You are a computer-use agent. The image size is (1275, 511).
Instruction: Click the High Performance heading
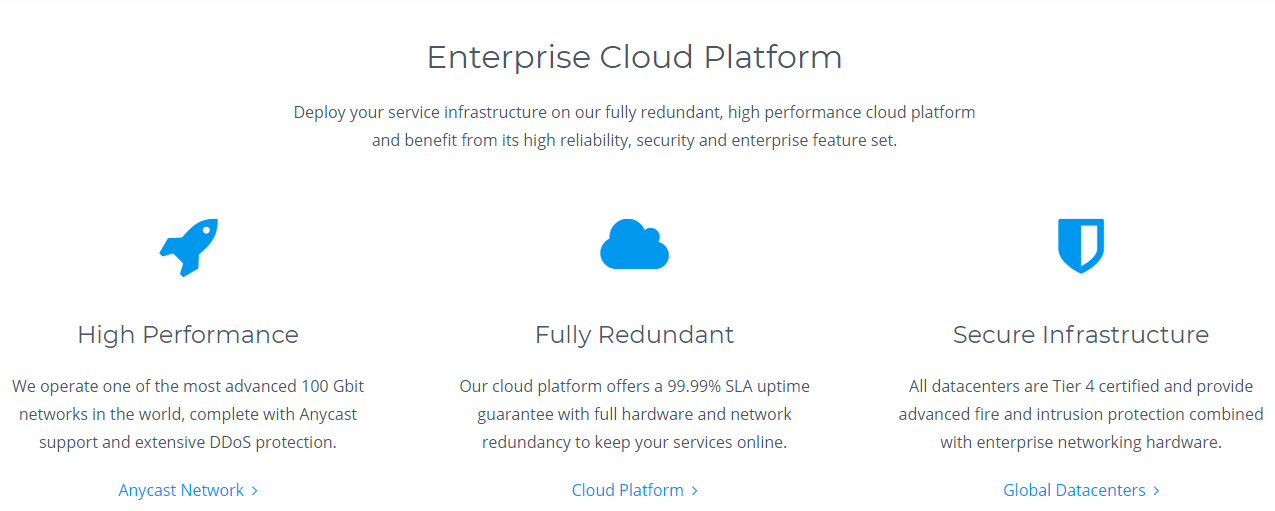tap(188, 334)
